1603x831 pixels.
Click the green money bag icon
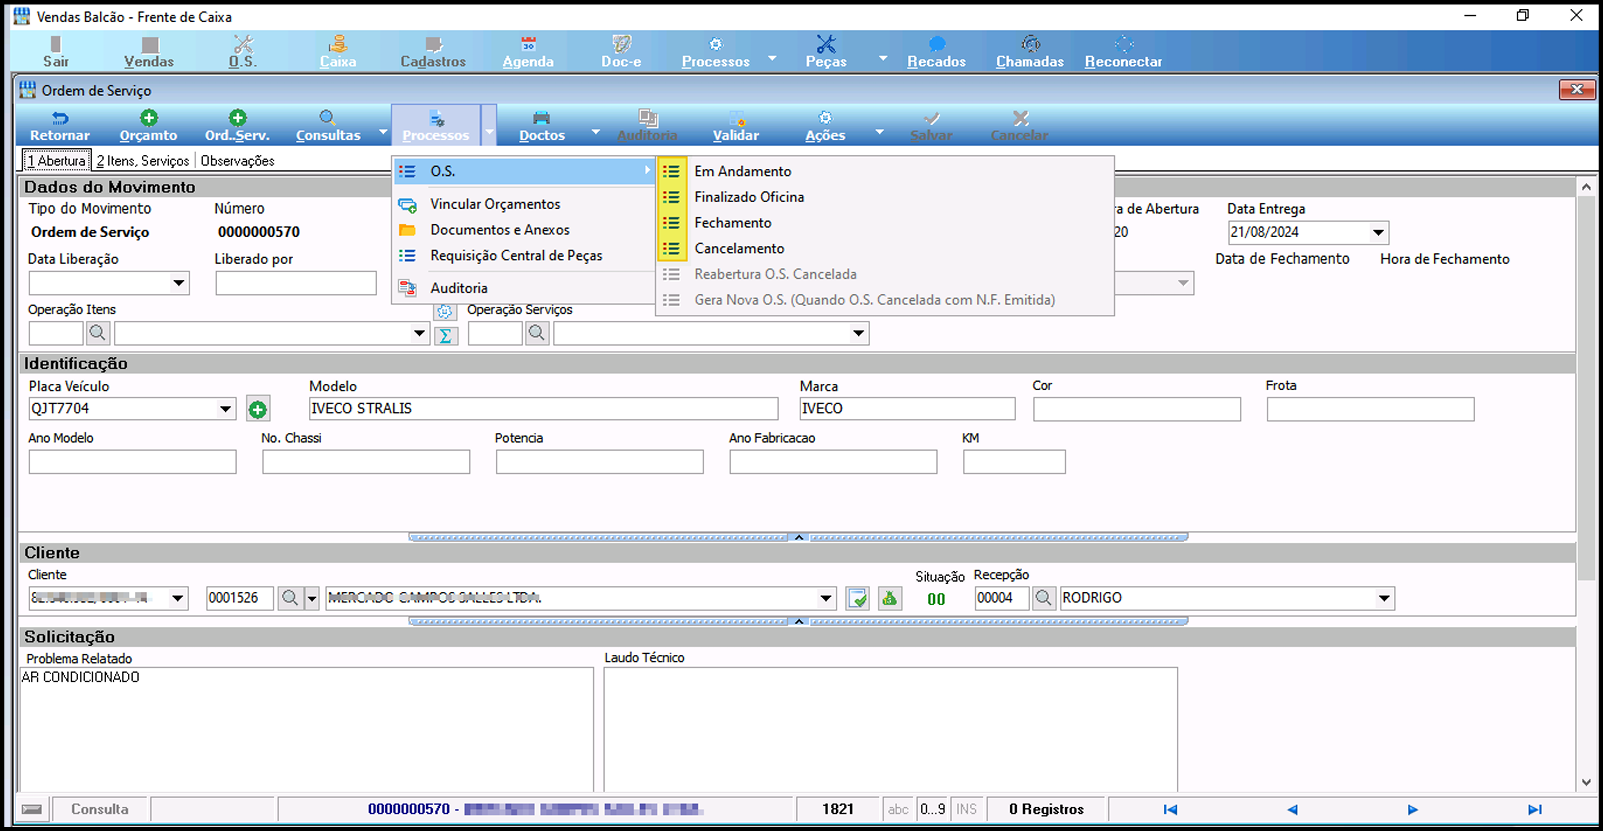[x=890, y=598]
